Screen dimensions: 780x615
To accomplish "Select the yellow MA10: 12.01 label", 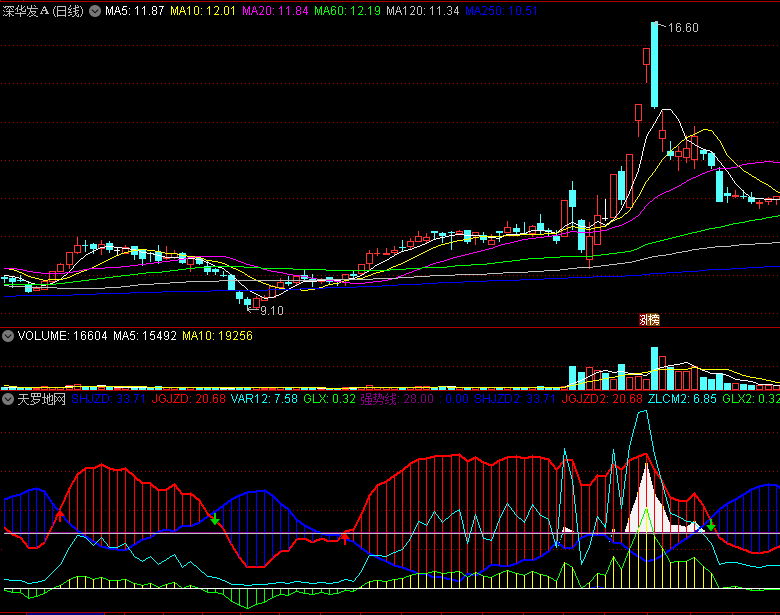I will tap(202, 11).
